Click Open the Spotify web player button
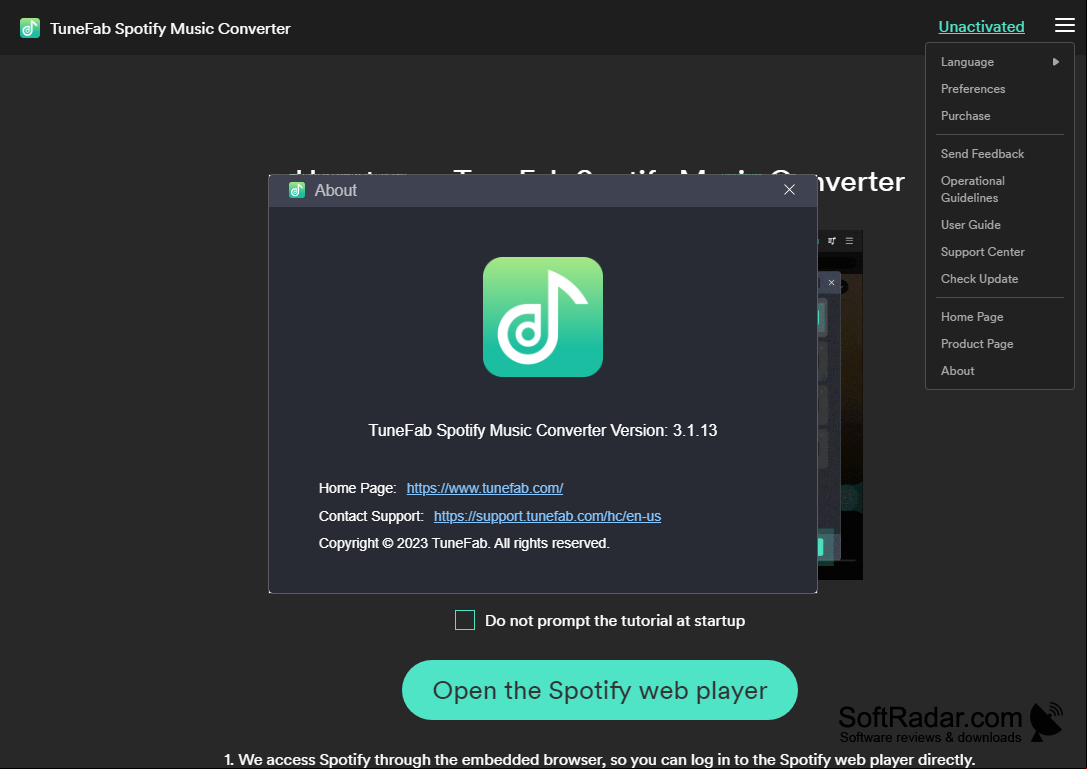 pos(600,690)
